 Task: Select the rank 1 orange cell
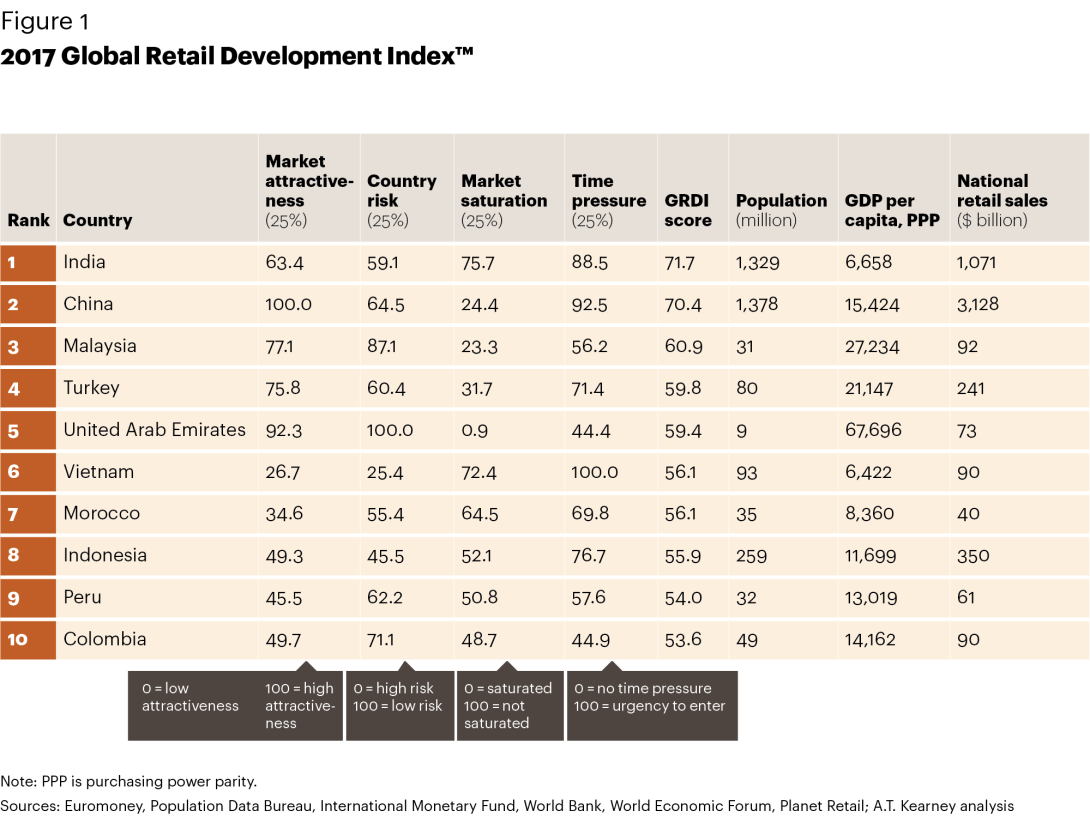click(28, 263)
